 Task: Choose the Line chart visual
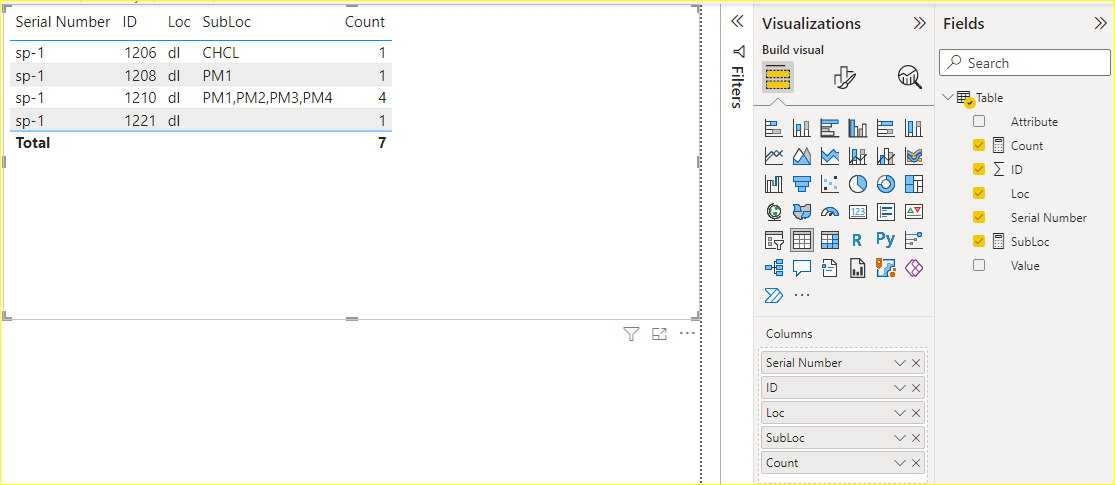click(x=774, y=156)
